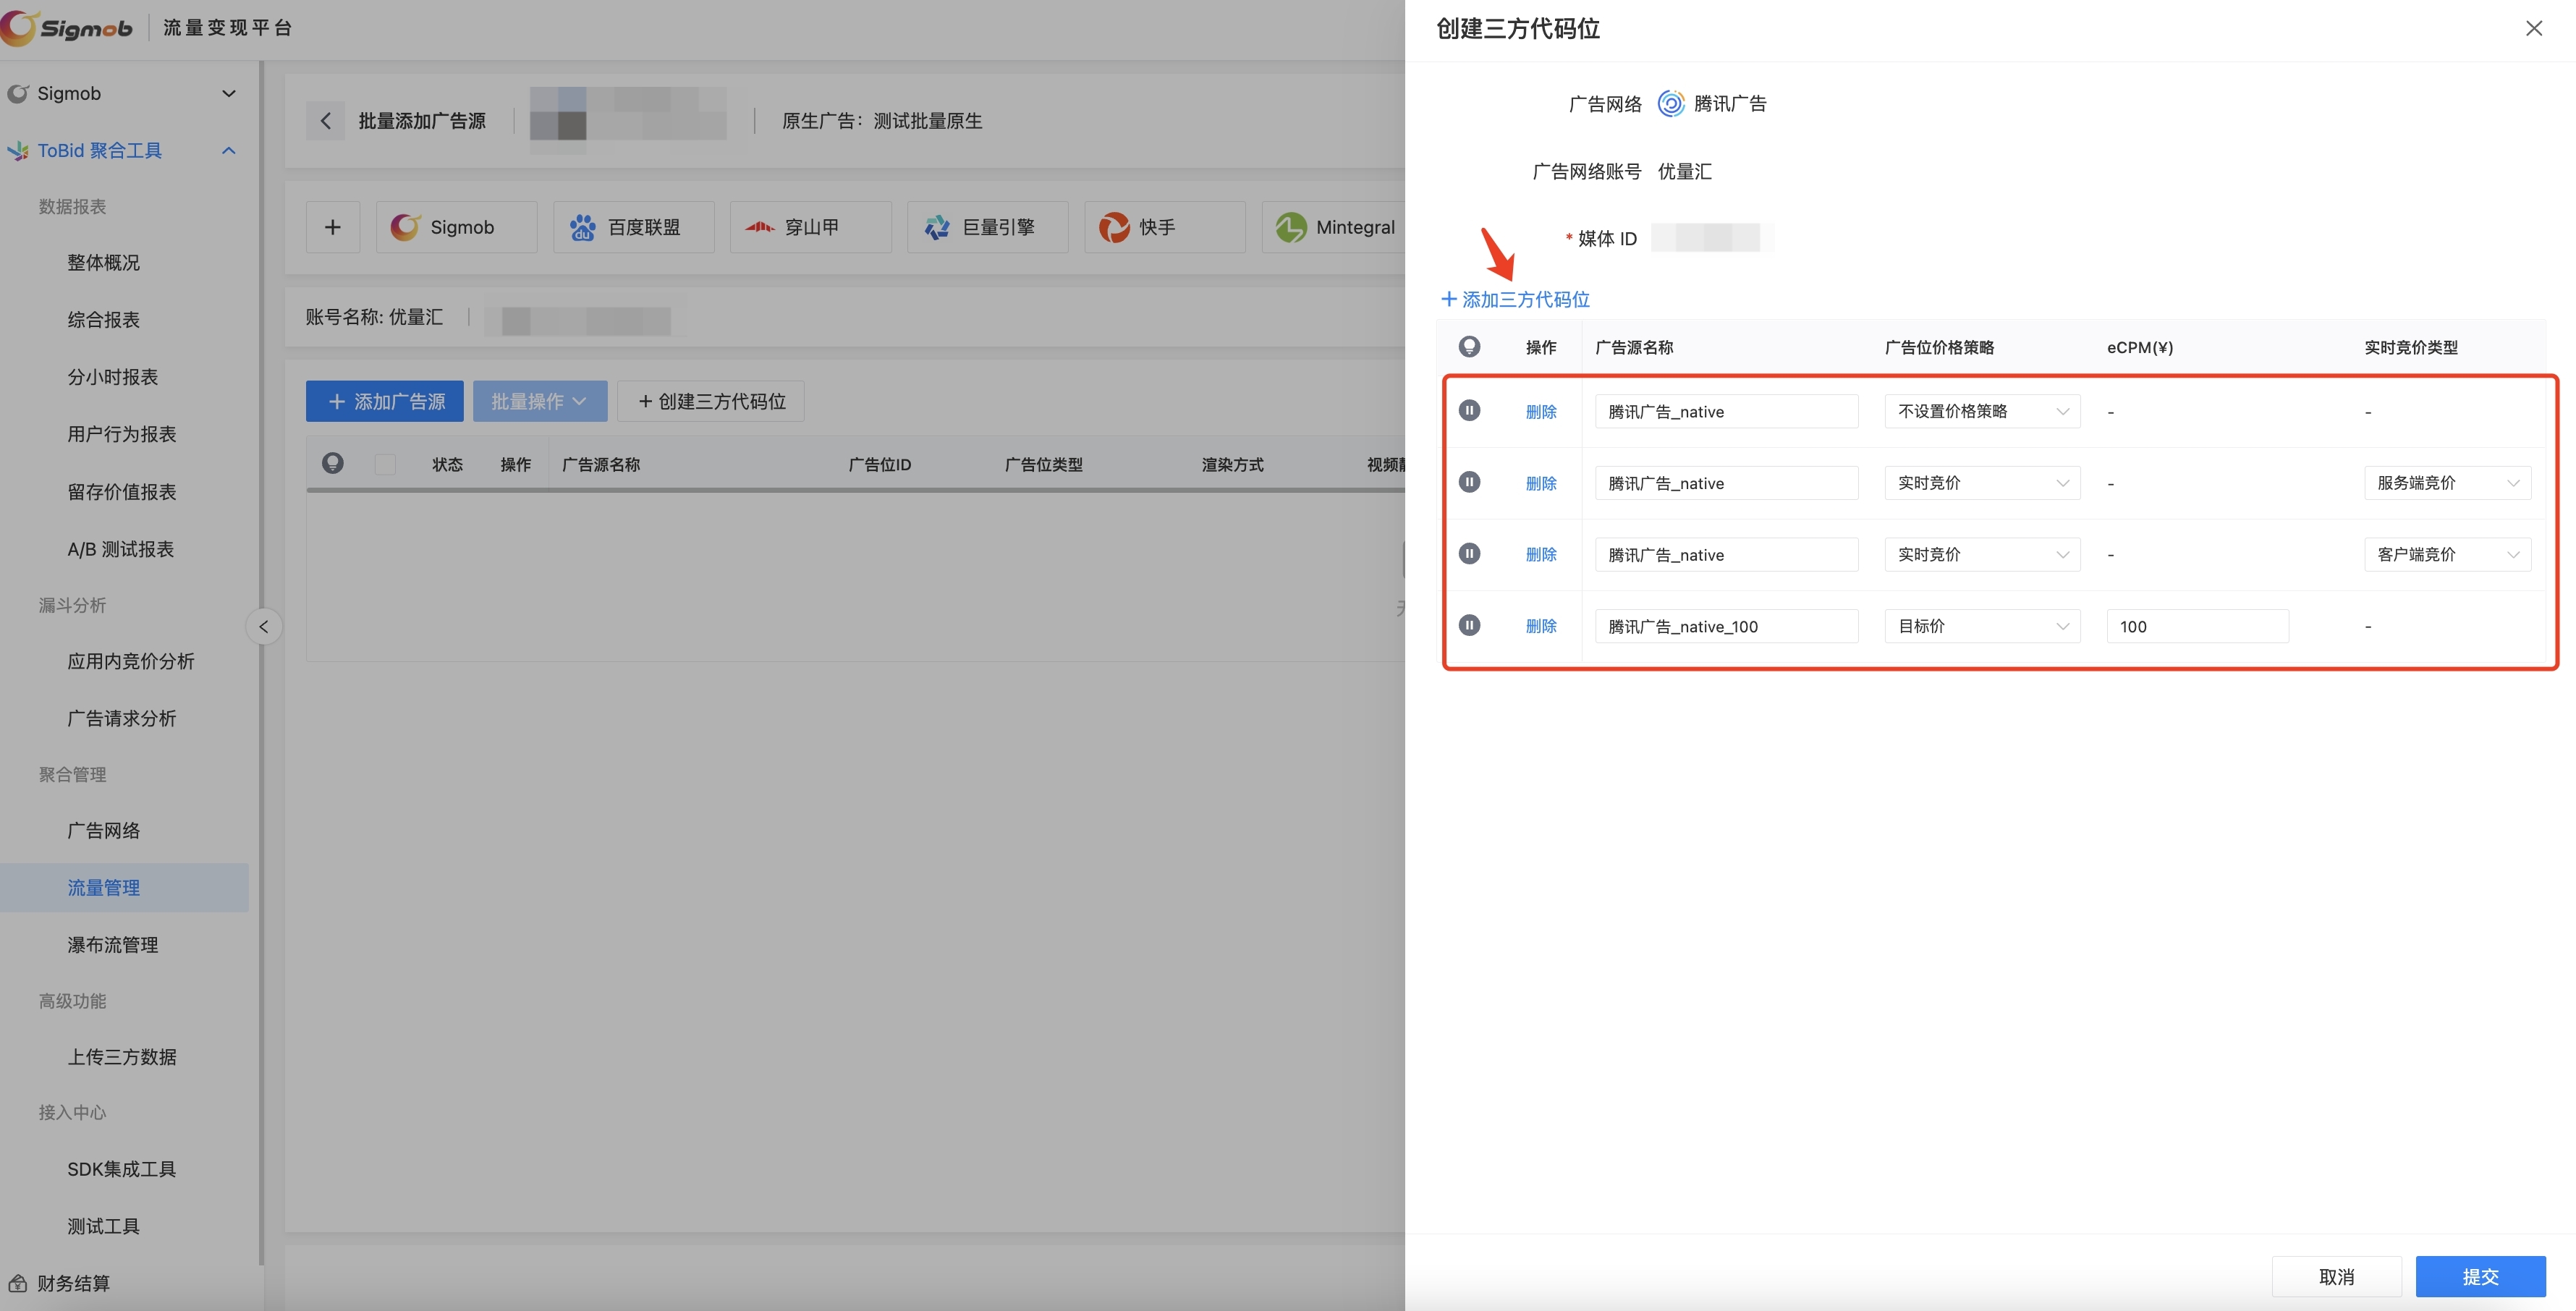Close the 创建三方代码位 panel
Viewport: 2576px width, 1311px height.
click(2533, 28)
